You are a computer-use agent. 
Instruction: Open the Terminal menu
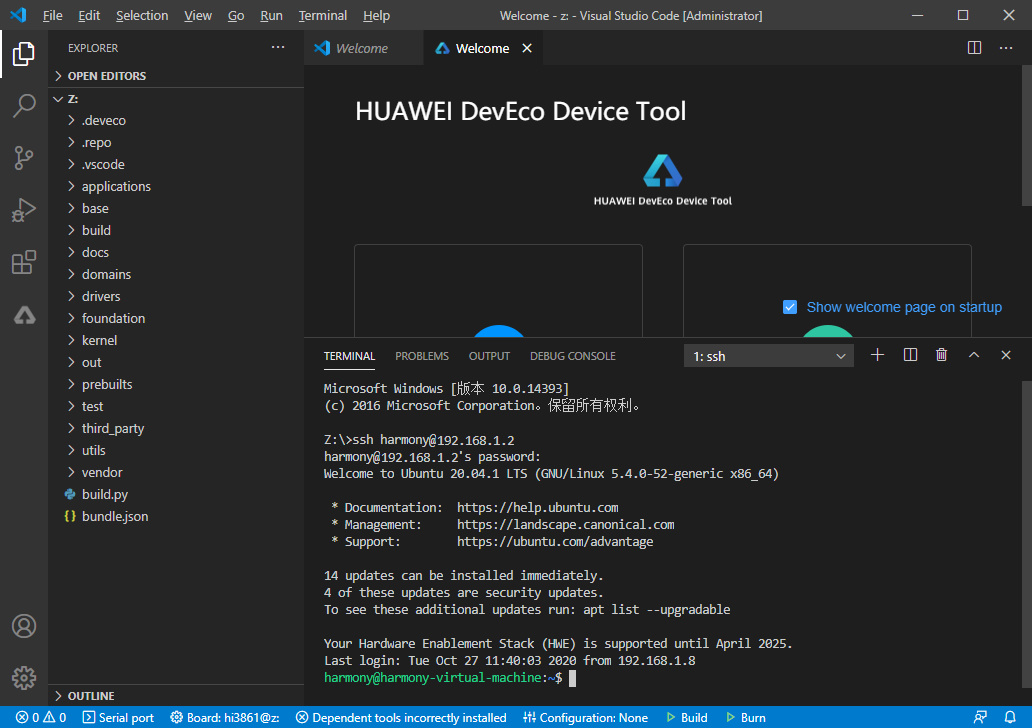(x=322, y=16)
